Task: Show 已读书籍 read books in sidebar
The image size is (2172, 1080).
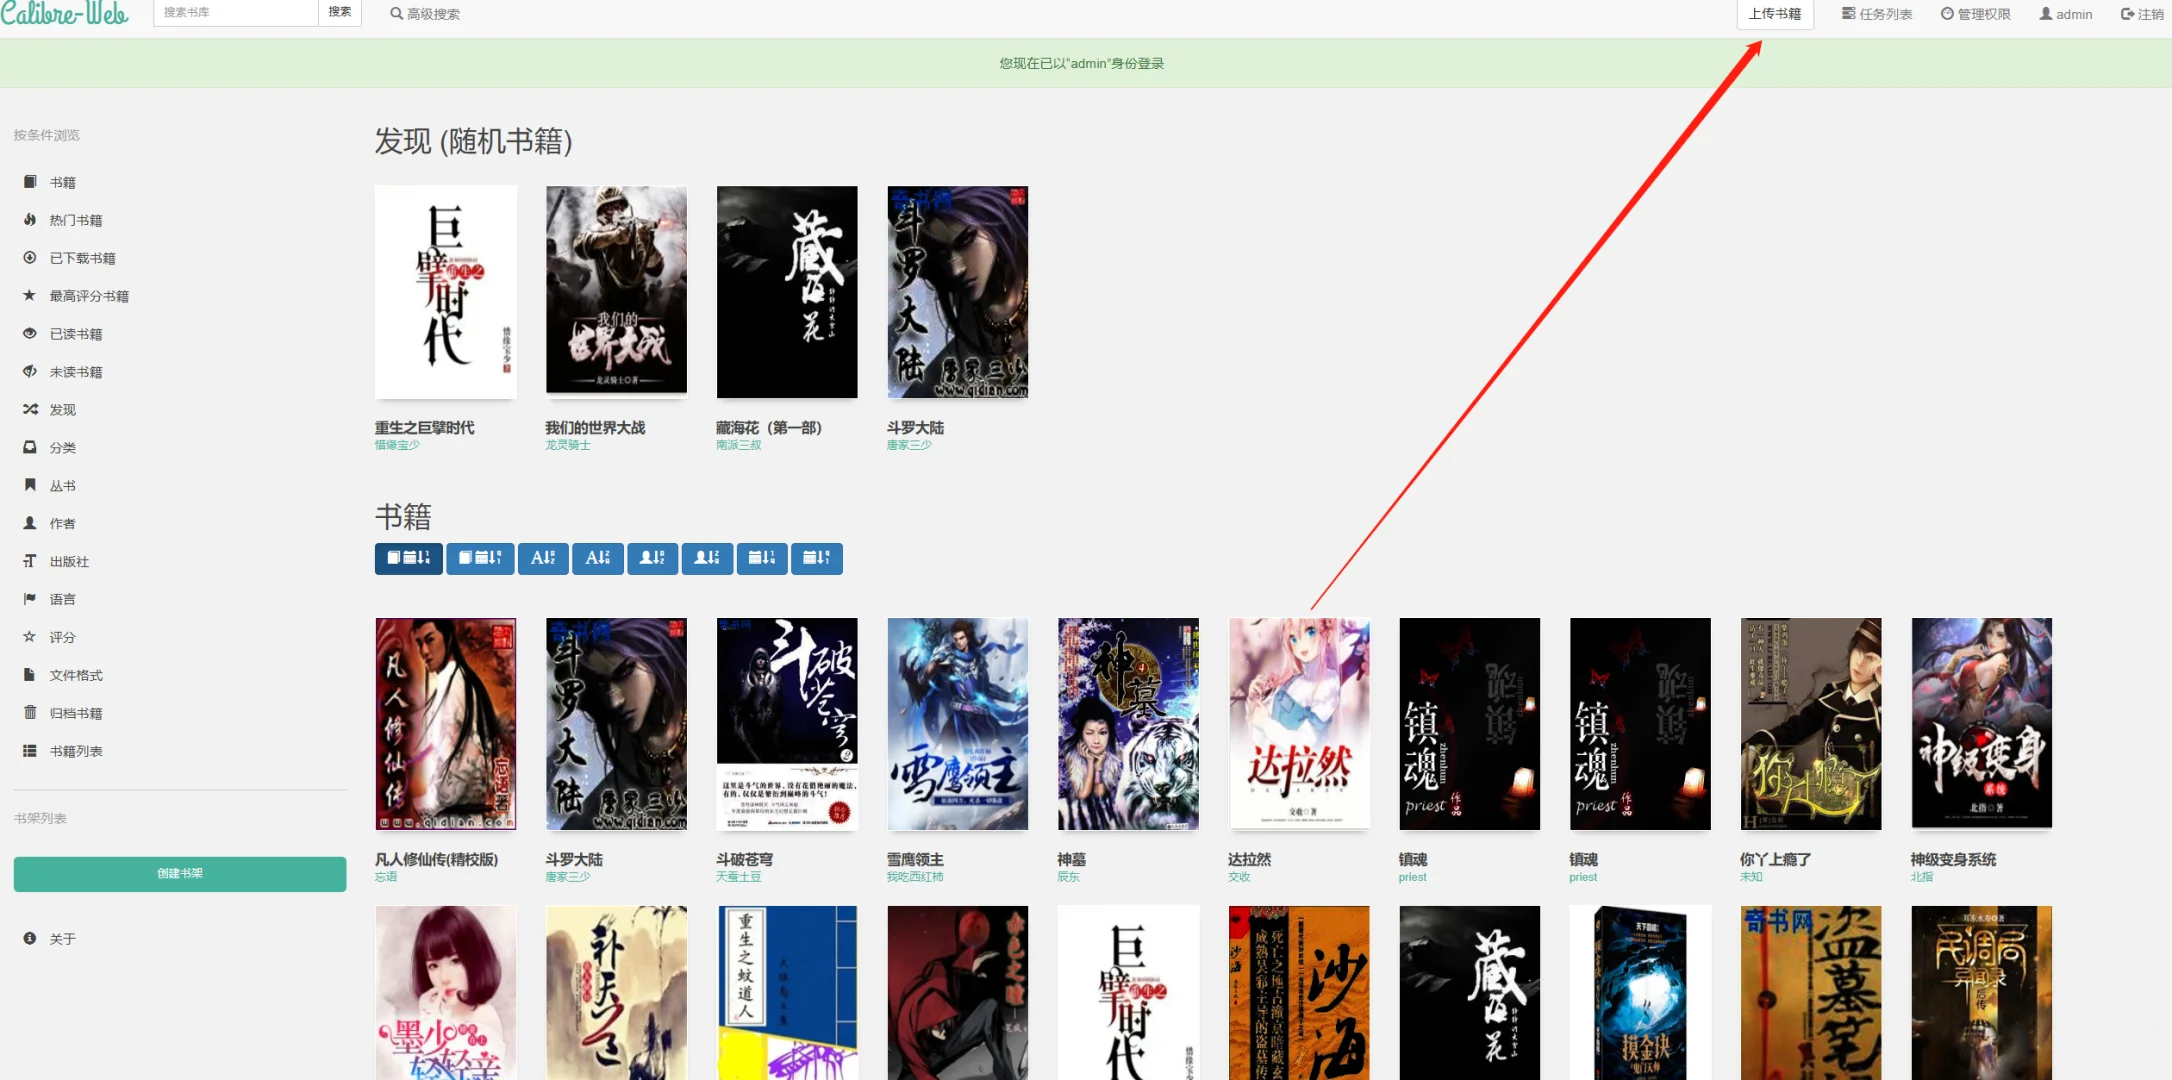Action: 75,334
